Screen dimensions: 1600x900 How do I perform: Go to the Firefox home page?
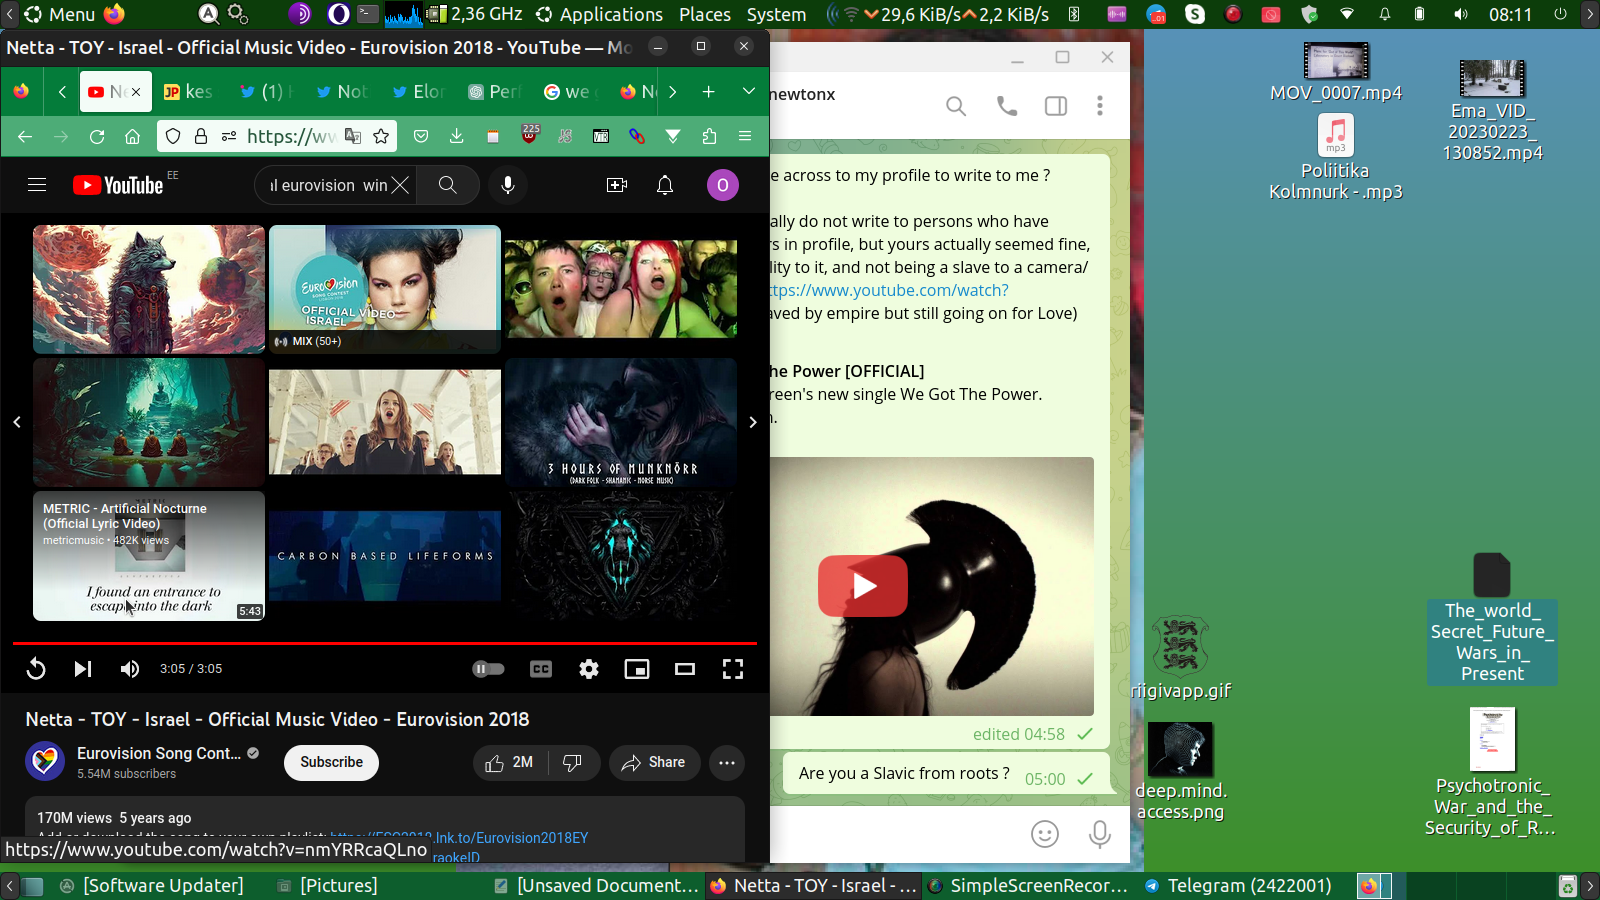(132, 136)
